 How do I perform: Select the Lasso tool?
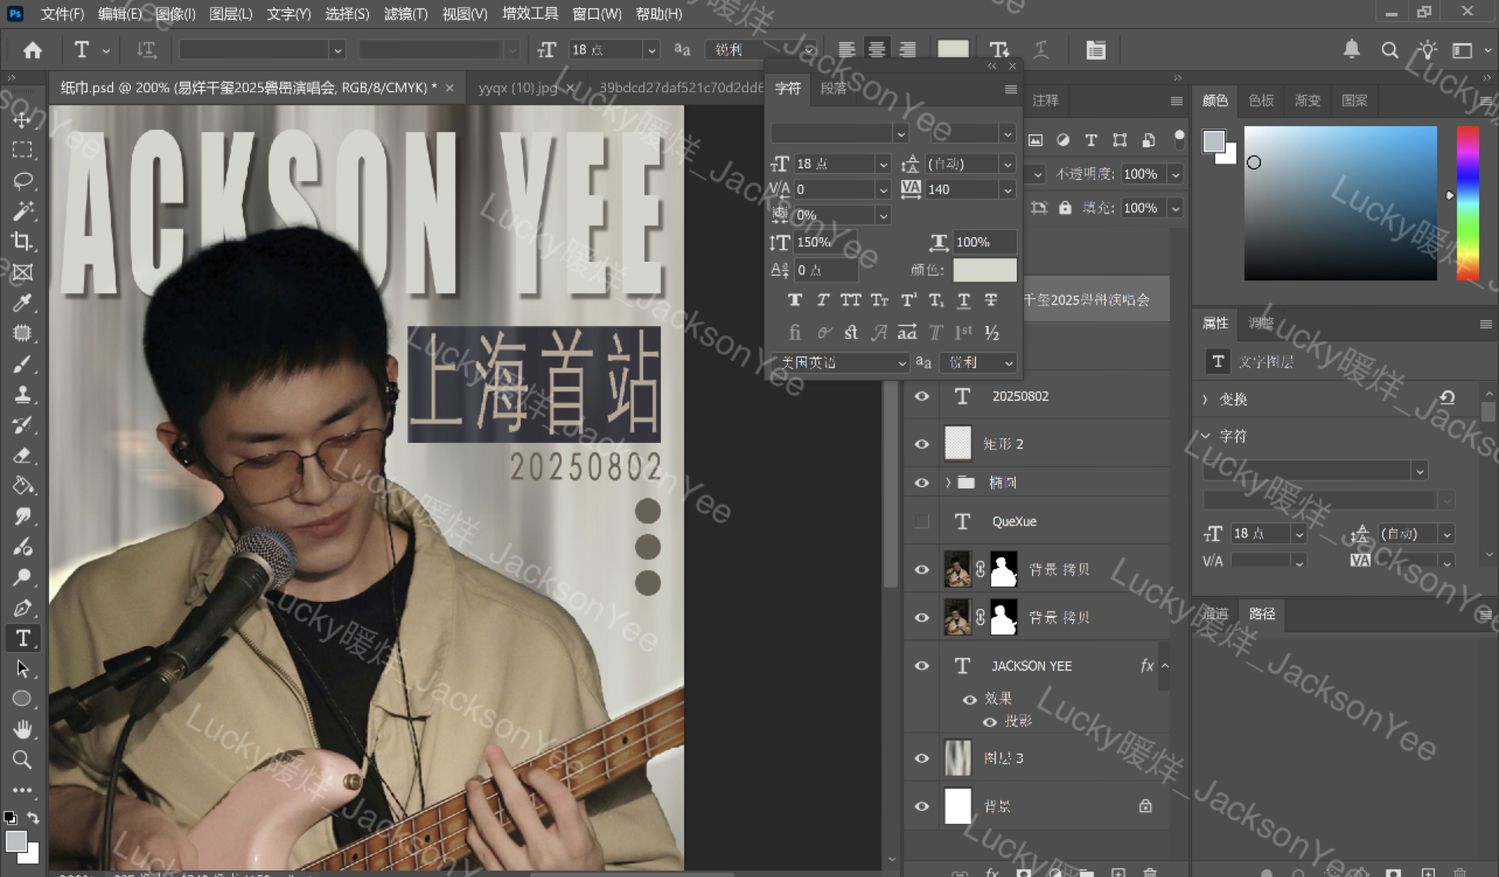pyautogui.click(x=22, y=181)
